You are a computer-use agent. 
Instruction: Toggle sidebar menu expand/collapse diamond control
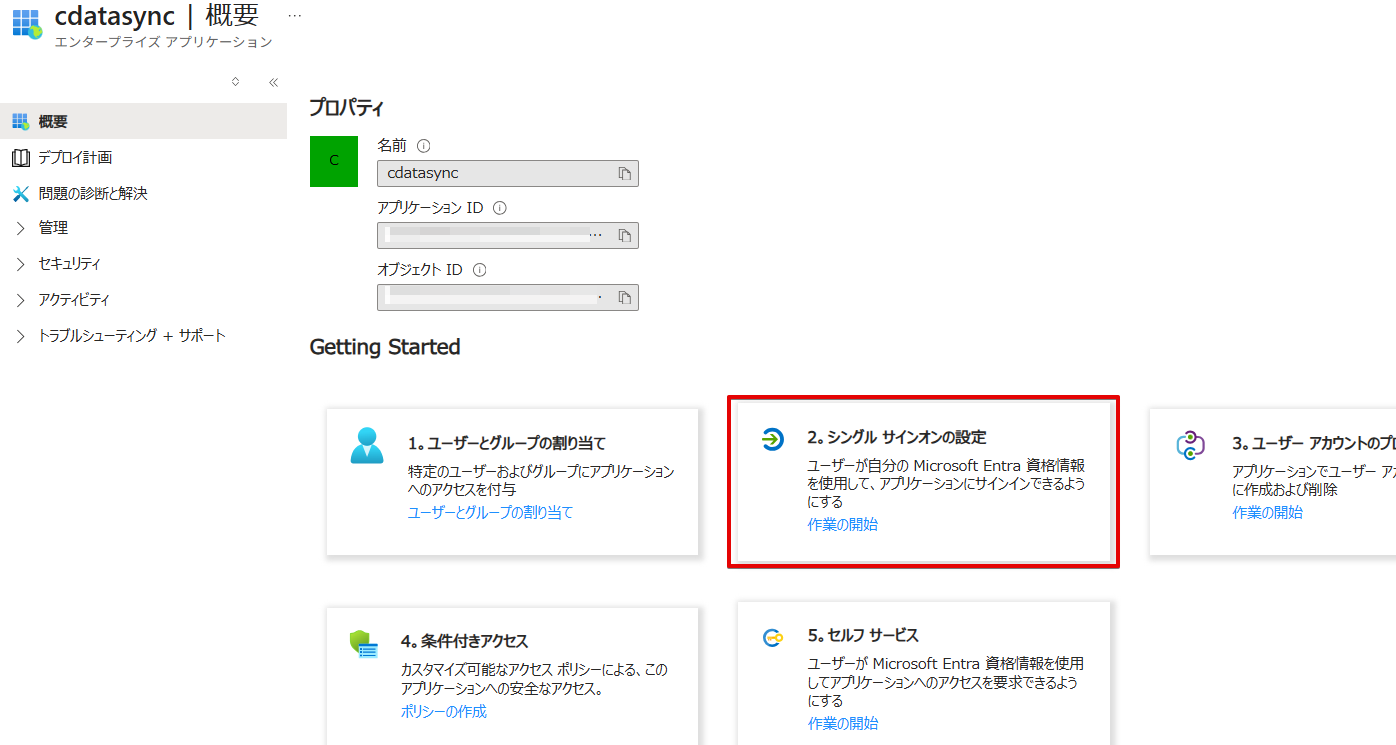tap(235, 82)
